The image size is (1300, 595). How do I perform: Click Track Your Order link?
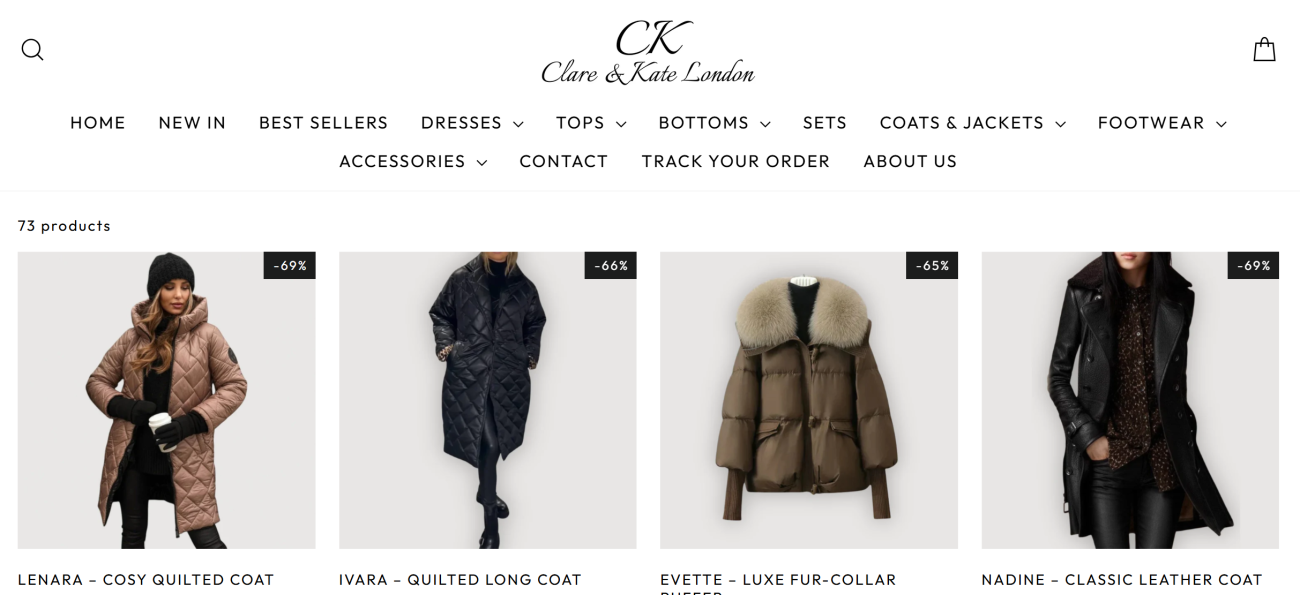pyautogui.click(x=736, y=161)
